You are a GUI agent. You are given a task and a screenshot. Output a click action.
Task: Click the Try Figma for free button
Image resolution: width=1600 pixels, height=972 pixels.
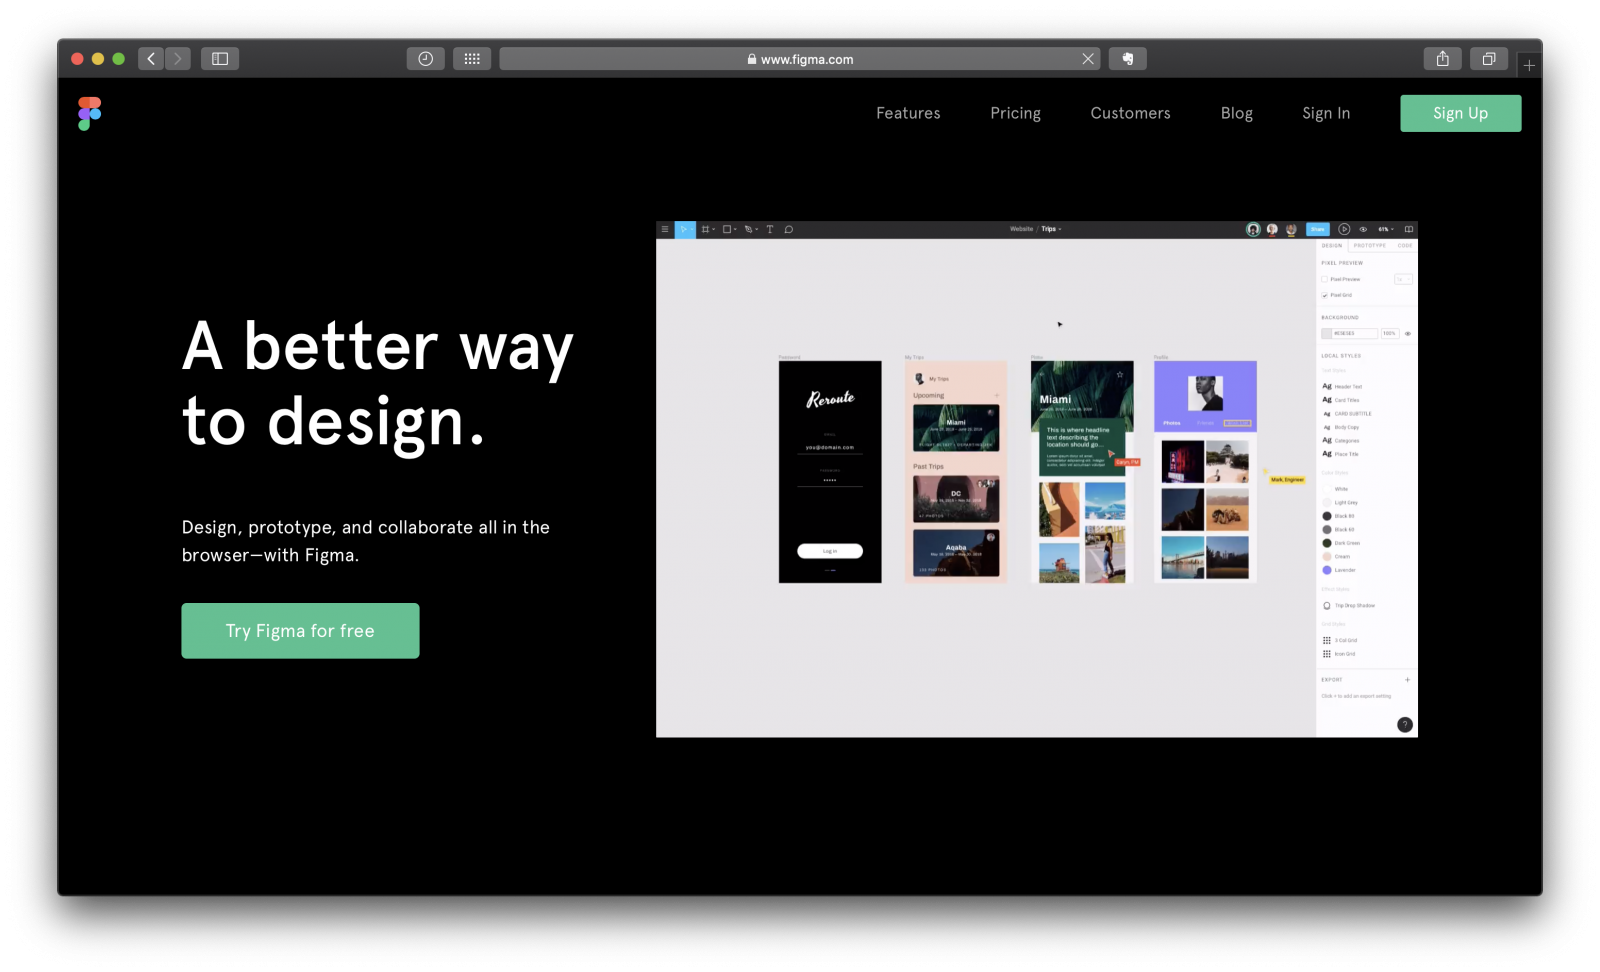pyautogui.click(x=300, y=631)
